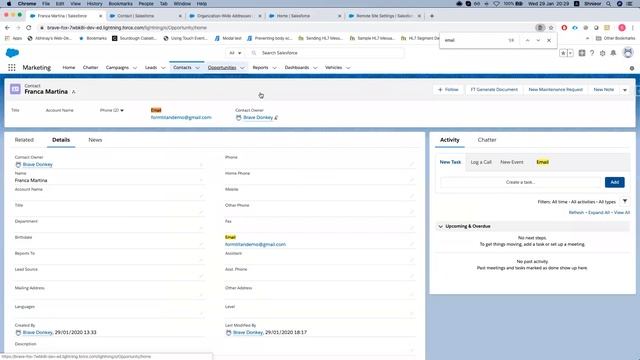640x360 pixels.
Task: Open the Favorites star icon
Action: 563,53
